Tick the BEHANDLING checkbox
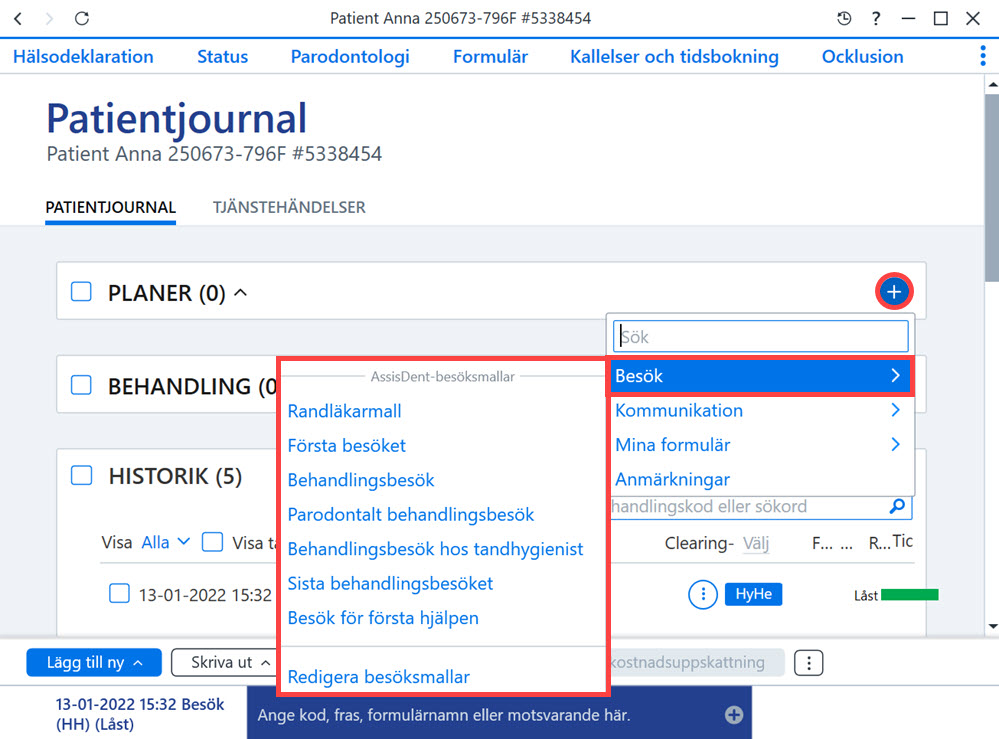This screenshot has height=739, width=999. [81, 385]
